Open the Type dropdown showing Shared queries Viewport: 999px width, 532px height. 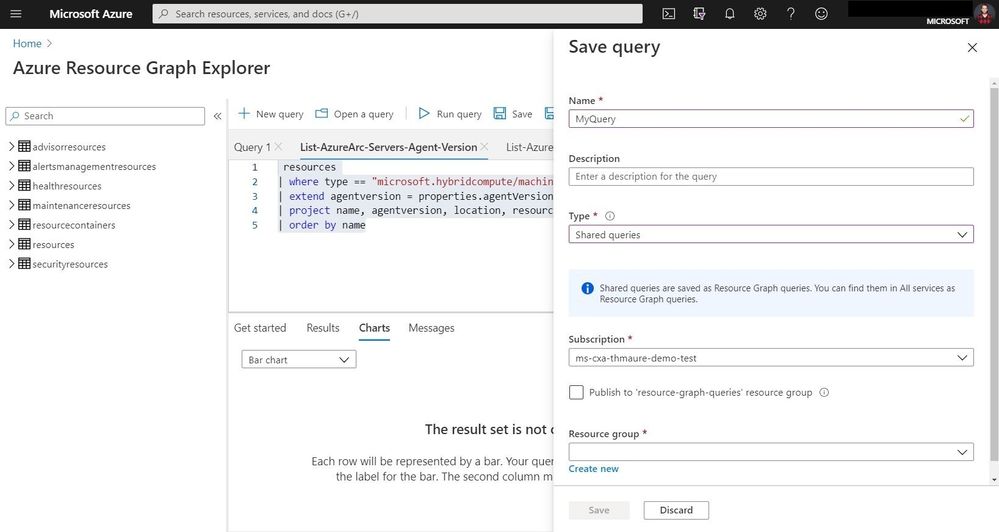click(771, 234)
